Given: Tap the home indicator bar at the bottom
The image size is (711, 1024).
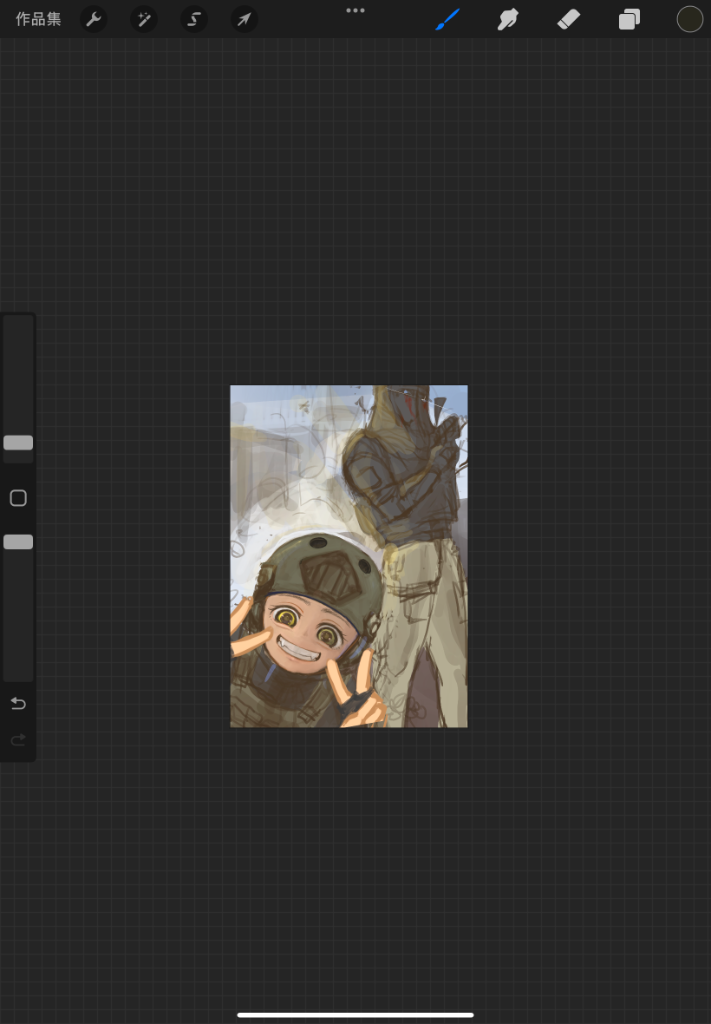Looking at the screenshot, I should click(355, 1014).
